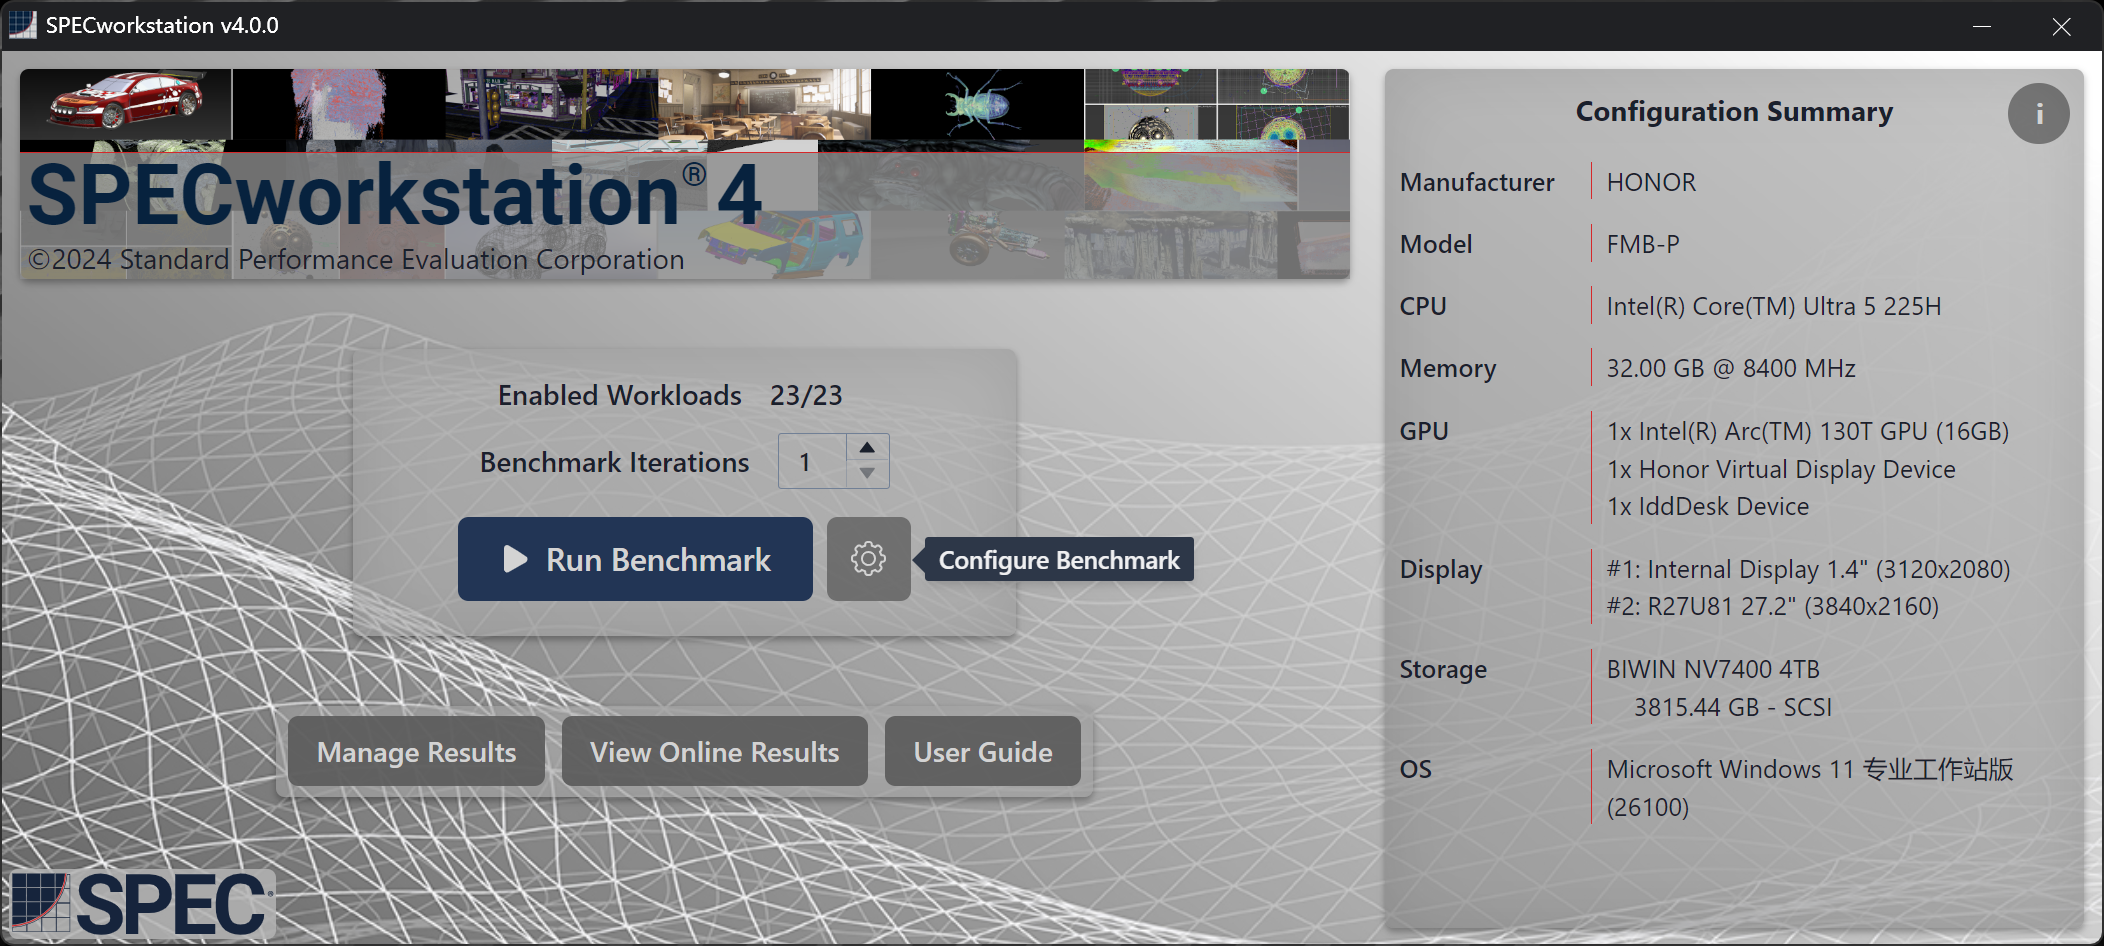Image resolution: width=2104 pixels, height=946 pixels.
Task: Increase Benchmark Iterations with up arrow
Action: [867, 447]
